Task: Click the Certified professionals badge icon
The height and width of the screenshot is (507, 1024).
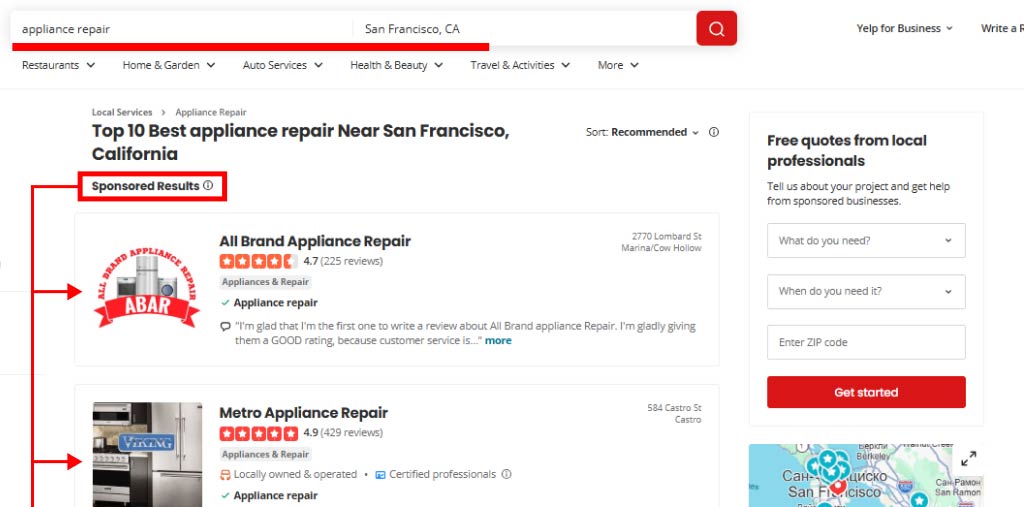Action: coord(381,474)
